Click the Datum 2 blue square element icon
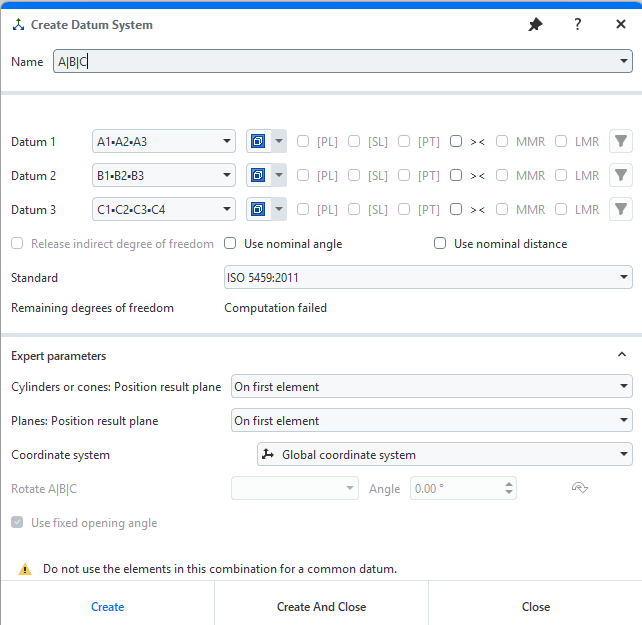Viewport: 642px width, 625px height. tap(258, 176)
